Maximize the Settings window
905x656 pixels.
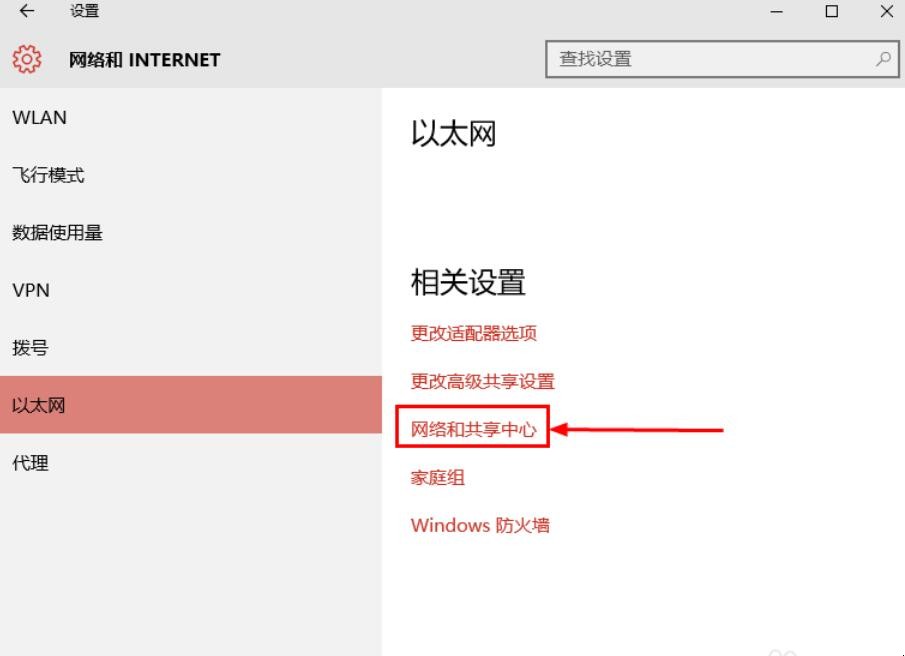point(831,11)
